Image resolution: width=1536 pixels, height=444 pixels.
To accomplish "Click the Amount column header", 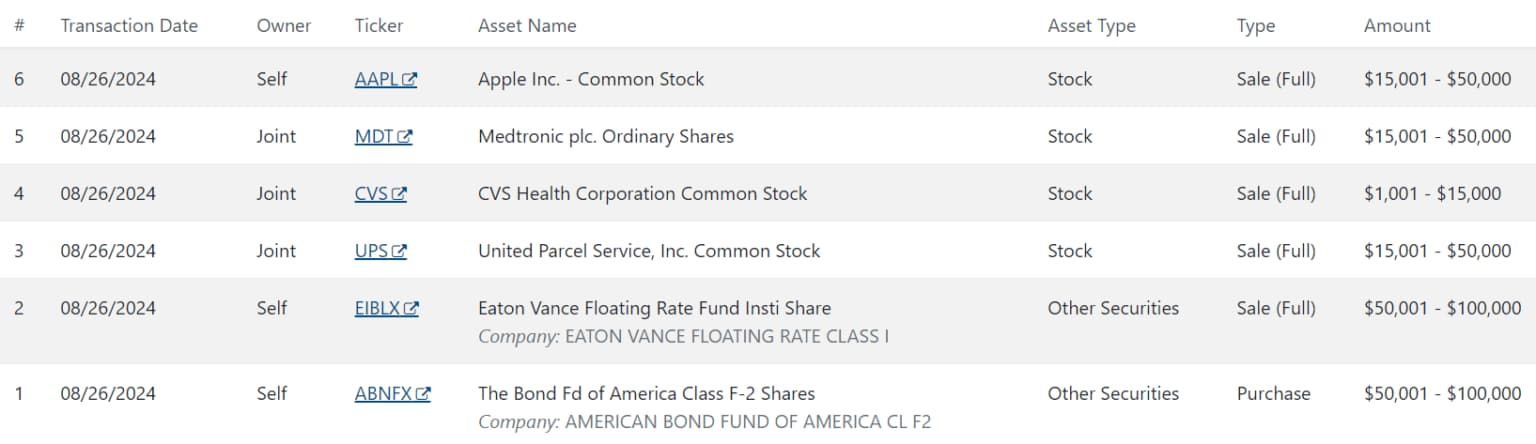I will [1397, 25].
